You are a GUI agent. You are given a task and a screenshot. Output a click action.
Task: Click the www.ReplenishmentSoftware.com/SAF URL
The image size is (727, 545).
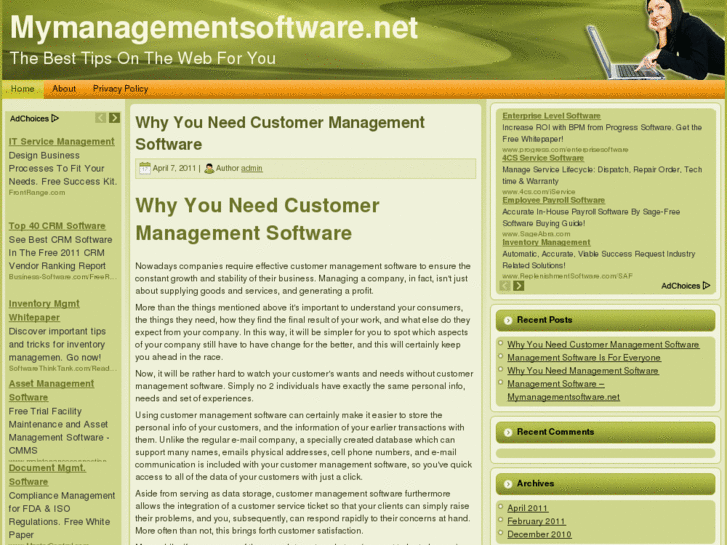[568, 276]
